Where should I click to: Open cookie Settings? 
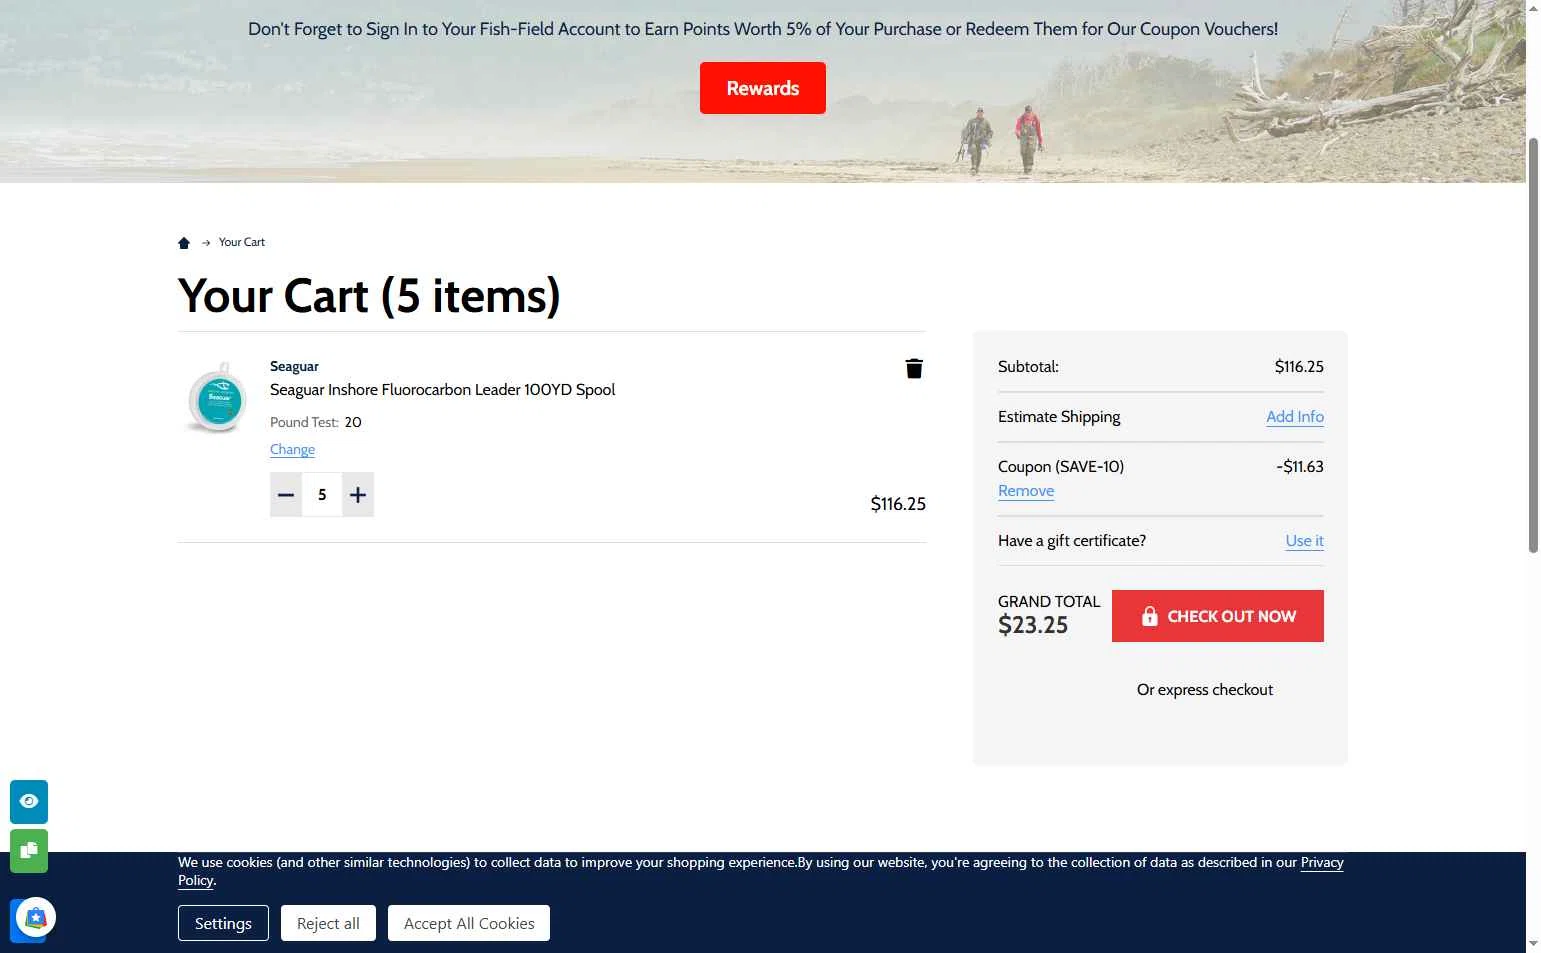tap(223, 923)
